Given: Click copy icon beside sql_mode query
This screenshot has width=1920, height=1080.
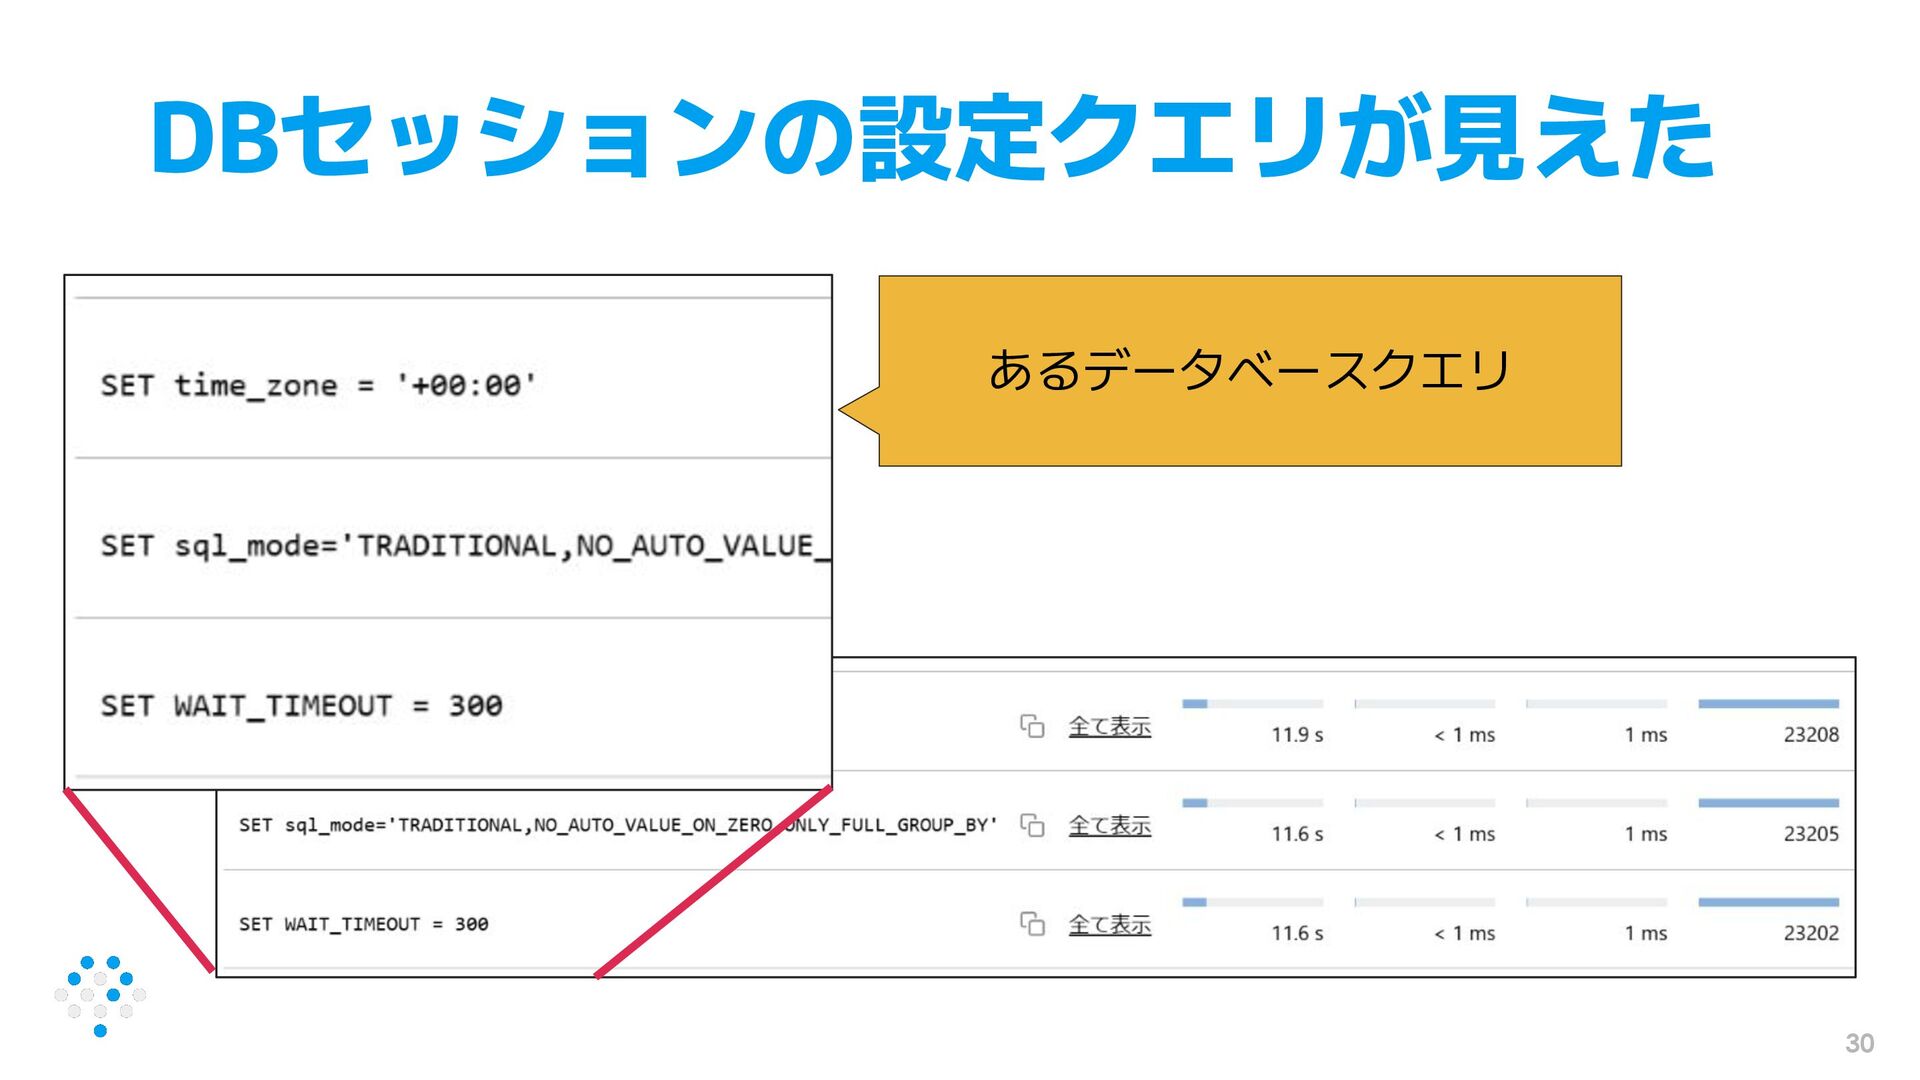Looking at the screenshot, I should pyautogui.click(x=1032, y=825).
